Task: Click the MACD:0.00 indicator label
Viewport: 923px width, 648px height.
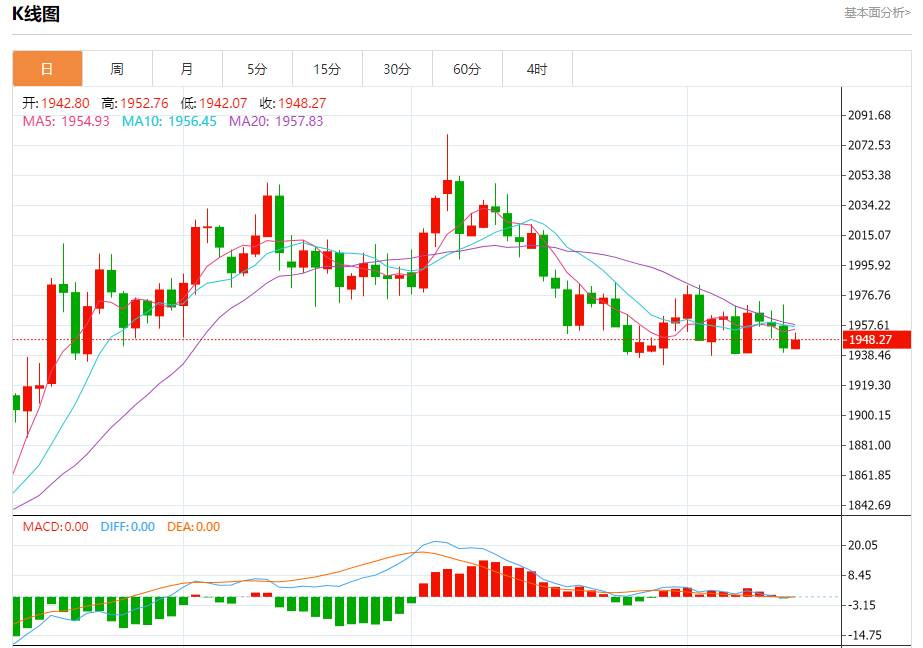Action: click(x=55, y=527)
